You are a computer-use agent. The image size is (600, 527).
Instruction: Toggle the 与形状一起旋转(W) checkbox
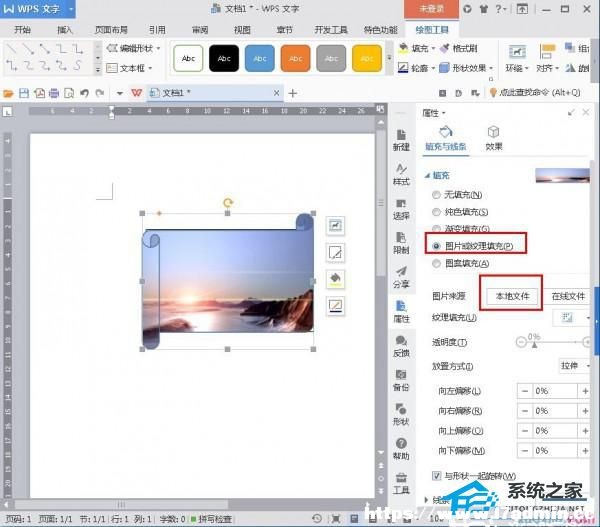click(436, 476)
